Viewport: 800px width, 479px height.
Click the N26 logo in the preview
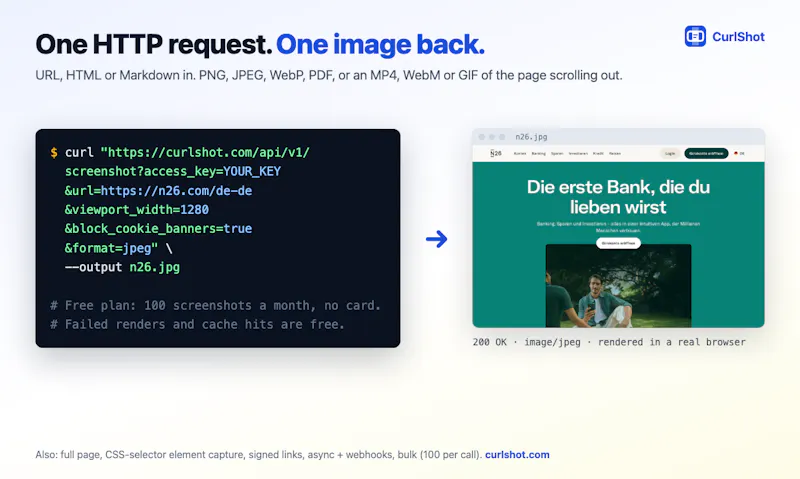tap(495, 153)
